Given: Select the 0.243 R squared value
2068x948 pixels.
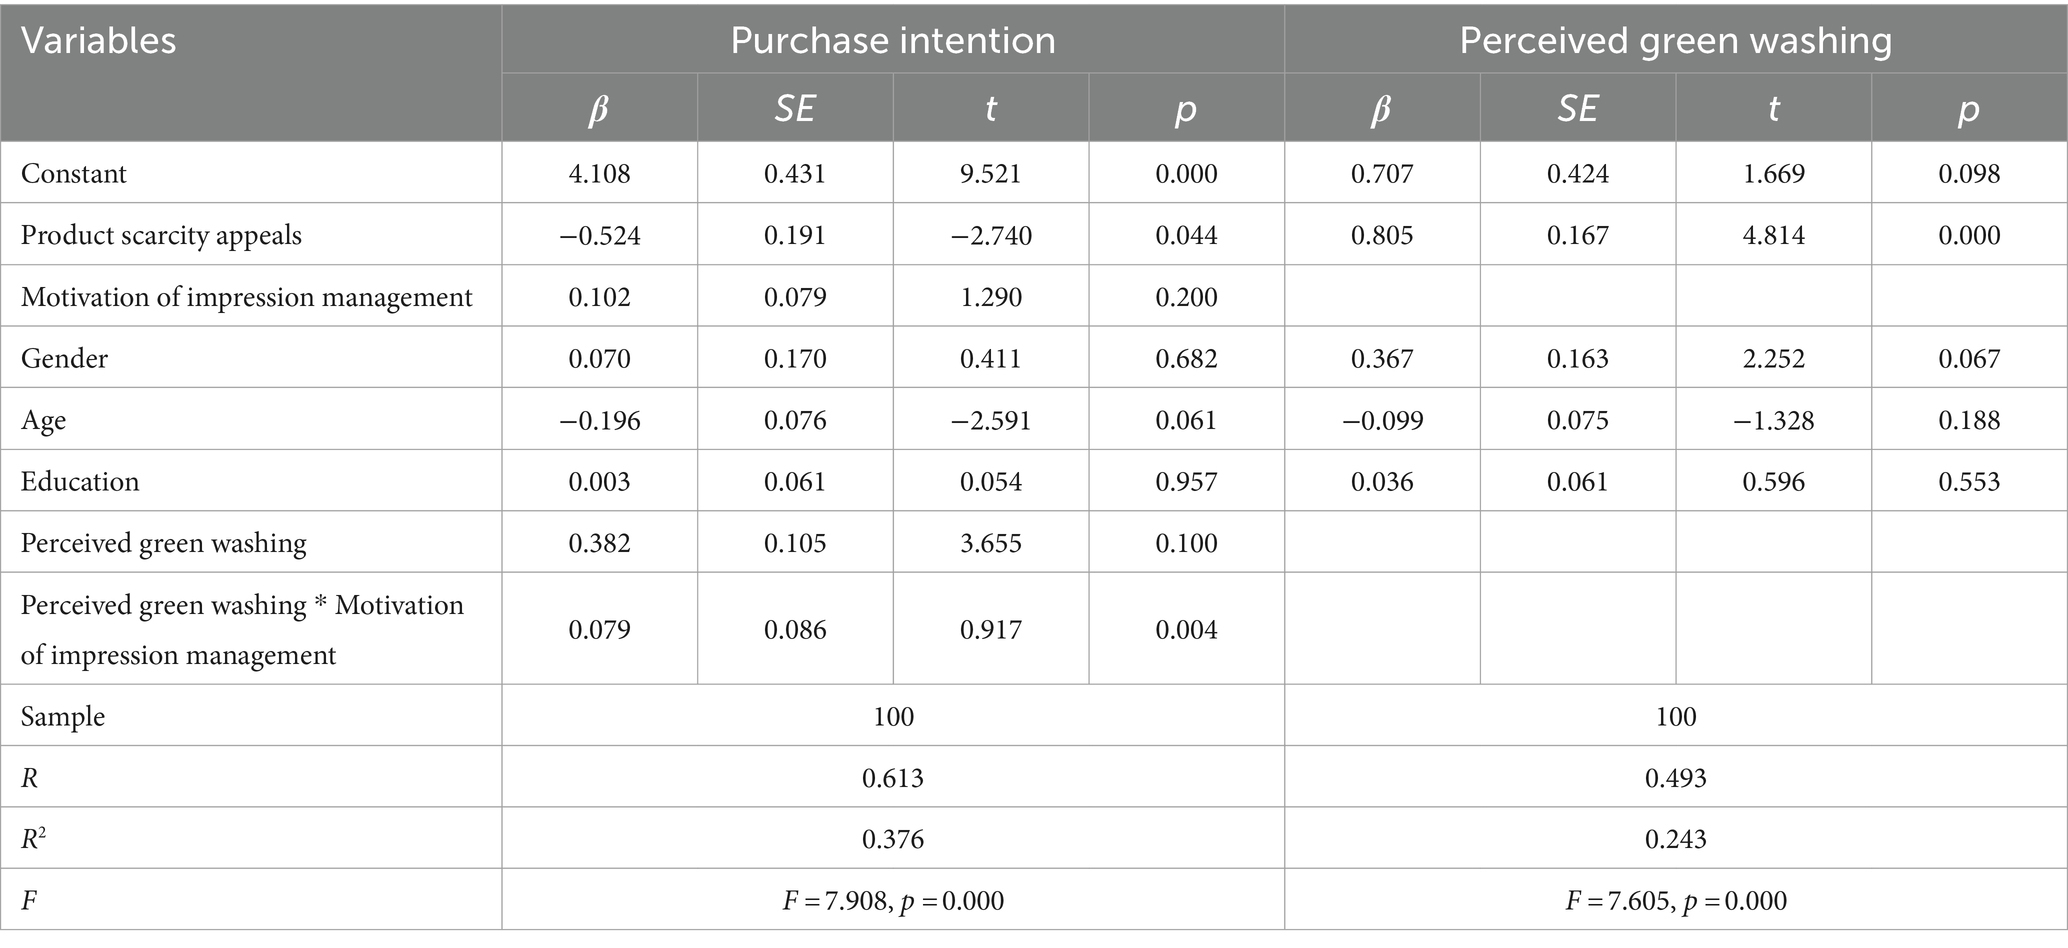Looking at the screenshot, I should 1676,839.
